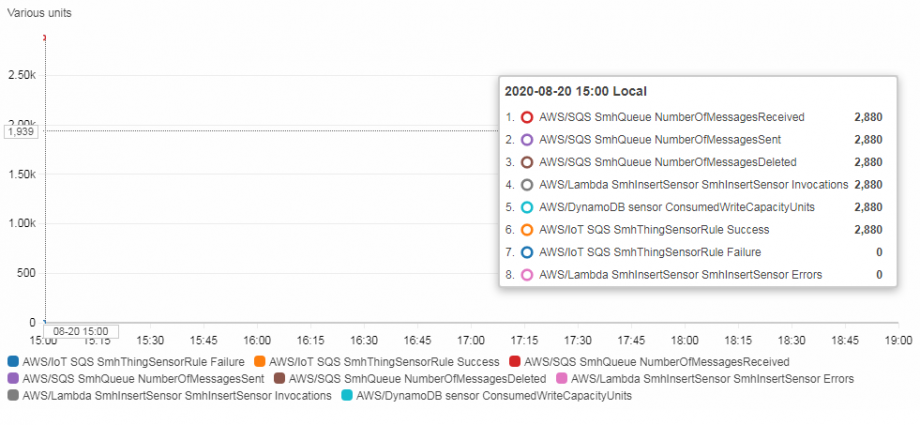Click the pink SmhInsertSensor Errors legend swatch

coord(561,379)
